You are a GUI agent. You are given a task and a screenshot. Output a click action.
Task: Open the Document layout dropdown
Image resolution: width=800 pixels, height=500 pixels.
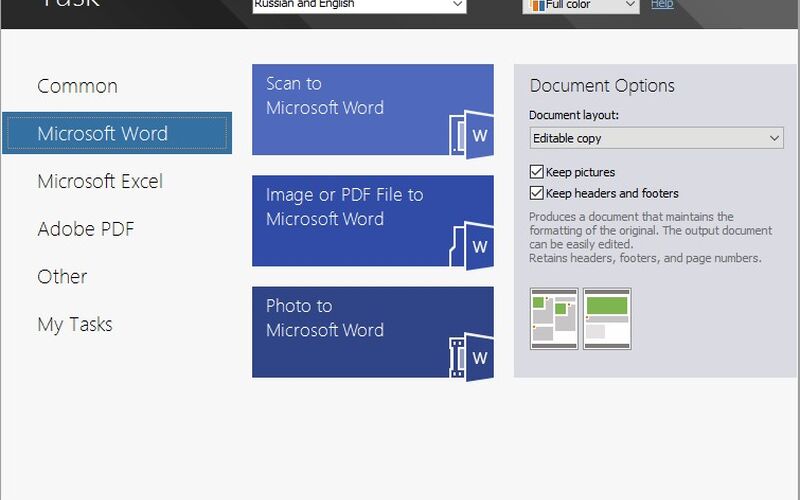pyautogui.click(x=656, y=138)
